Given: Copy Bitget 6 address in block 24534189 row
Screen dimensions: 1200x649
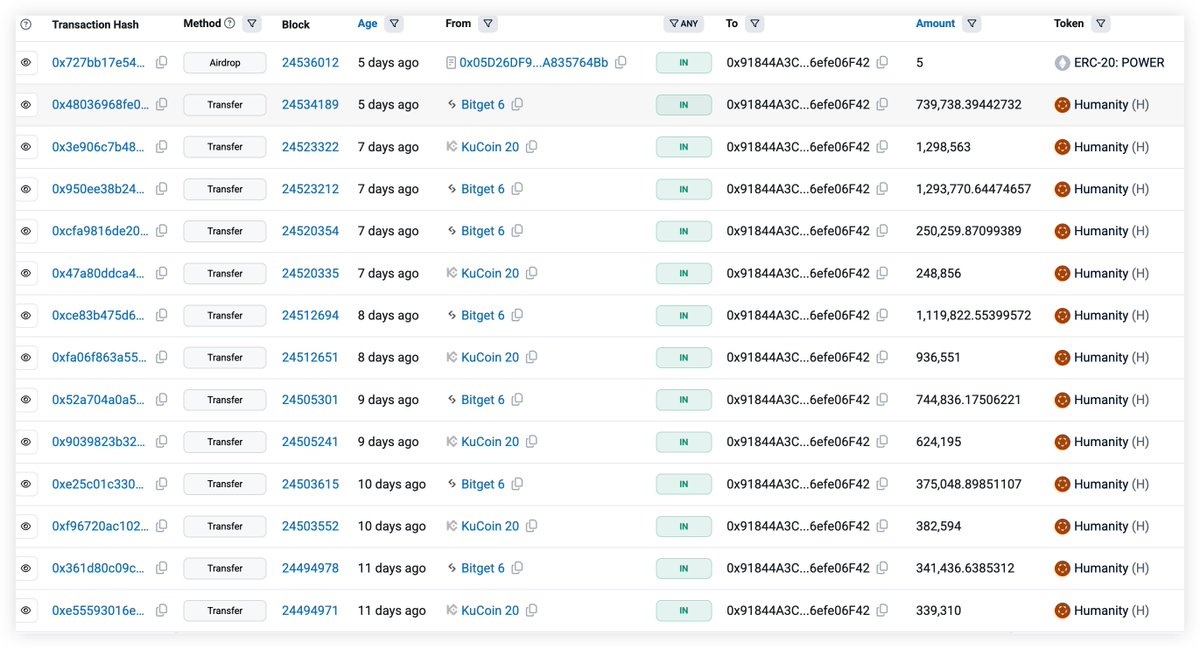Looking at the screenshot, I should 517,104.
